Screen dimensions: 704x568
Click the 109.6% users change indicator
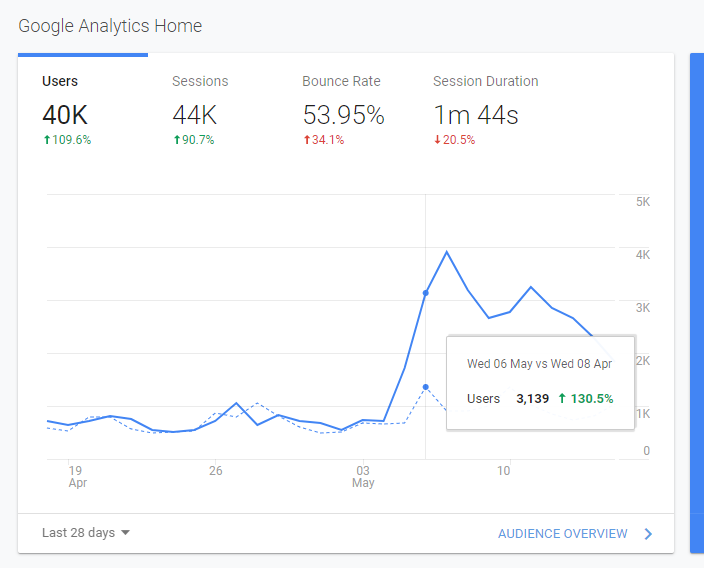67,140
